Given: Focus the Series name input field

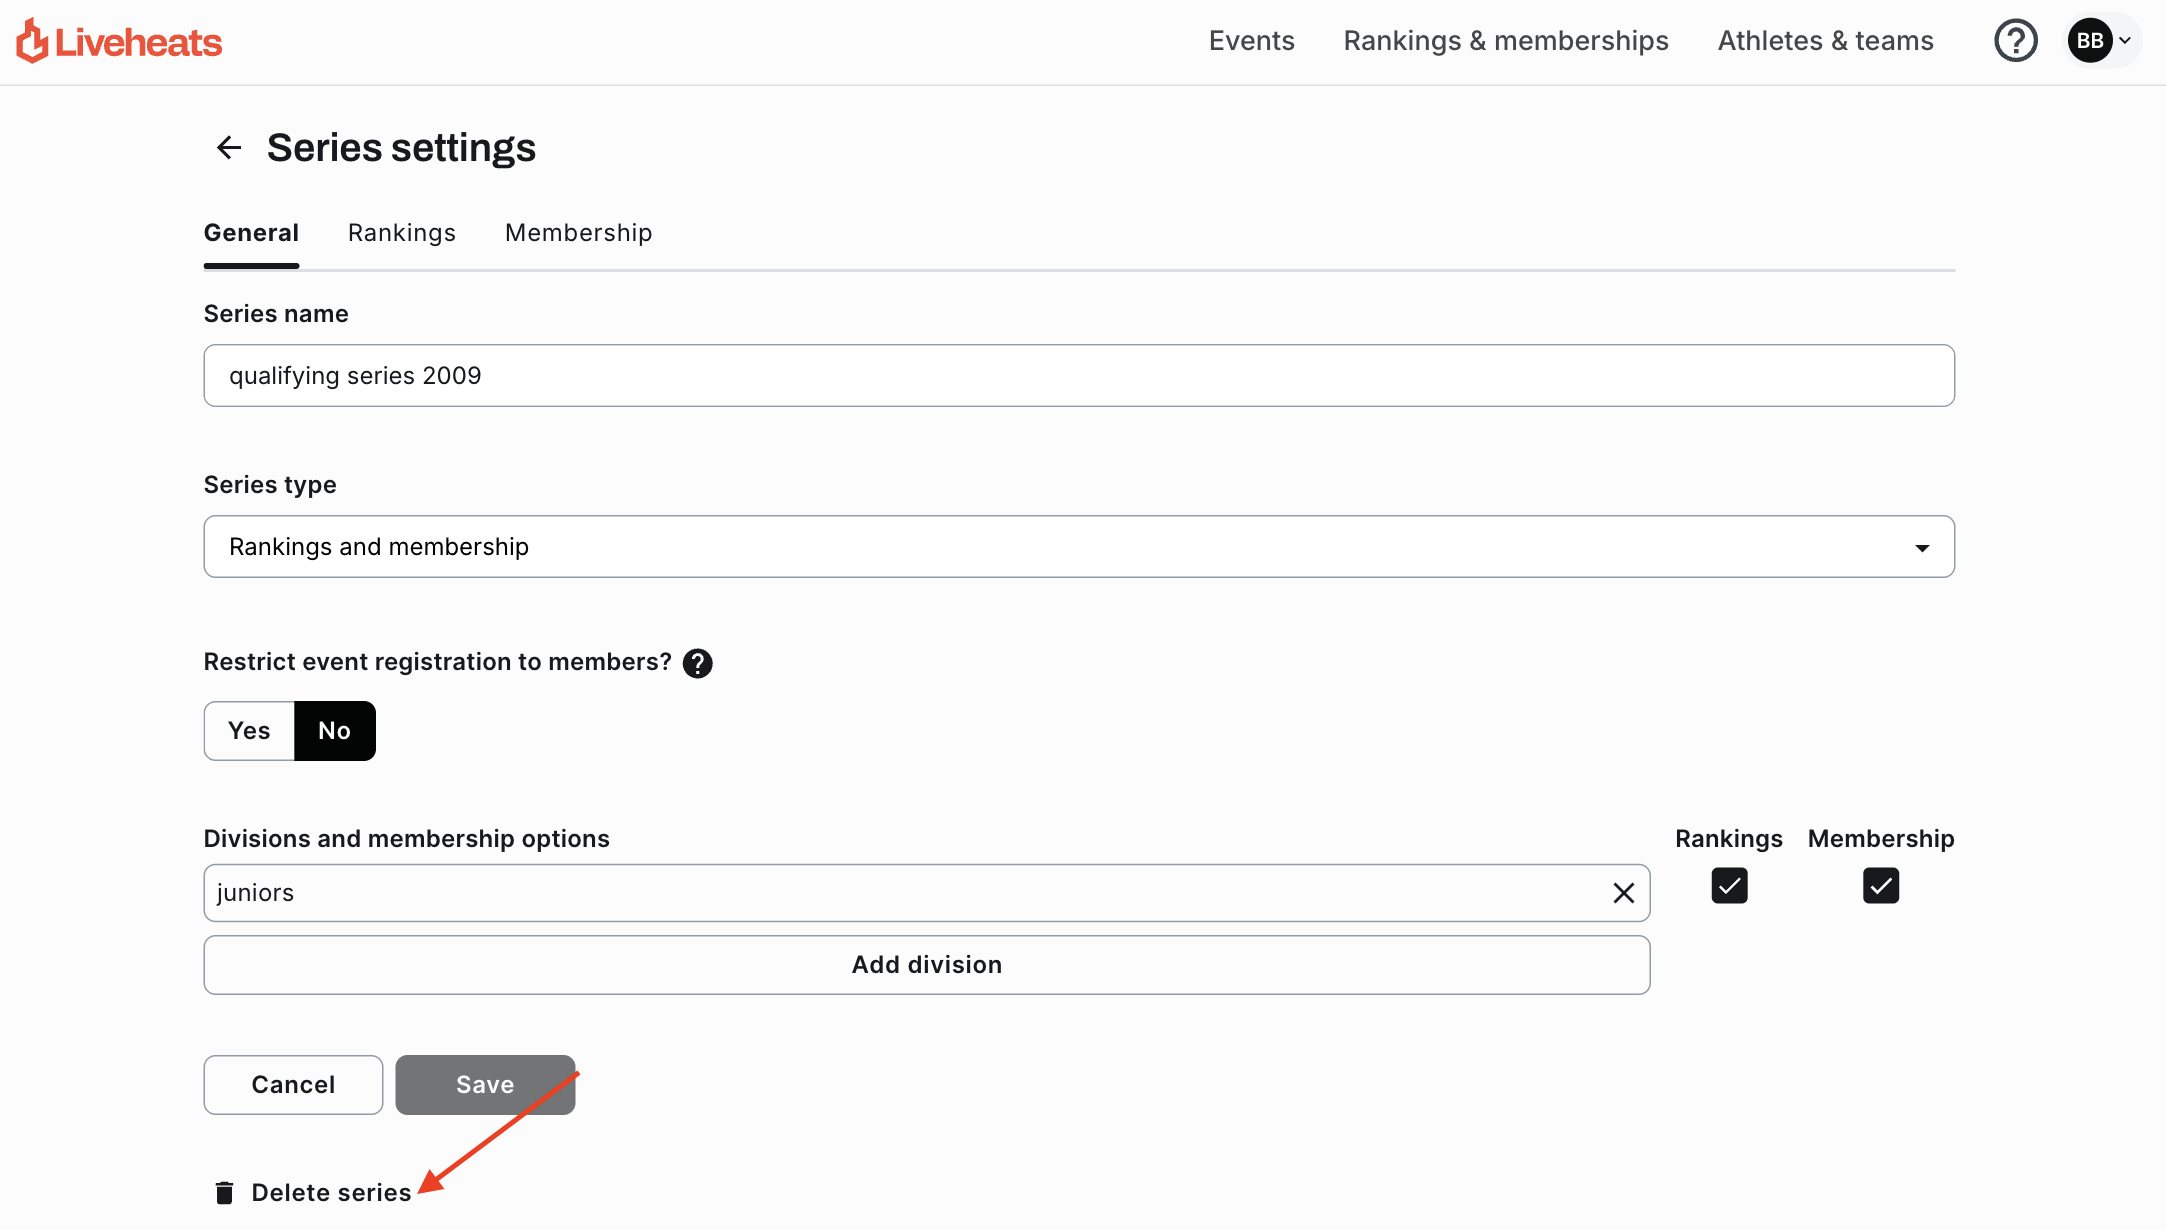Looking at the screenshot, I should pos(1079,376).
